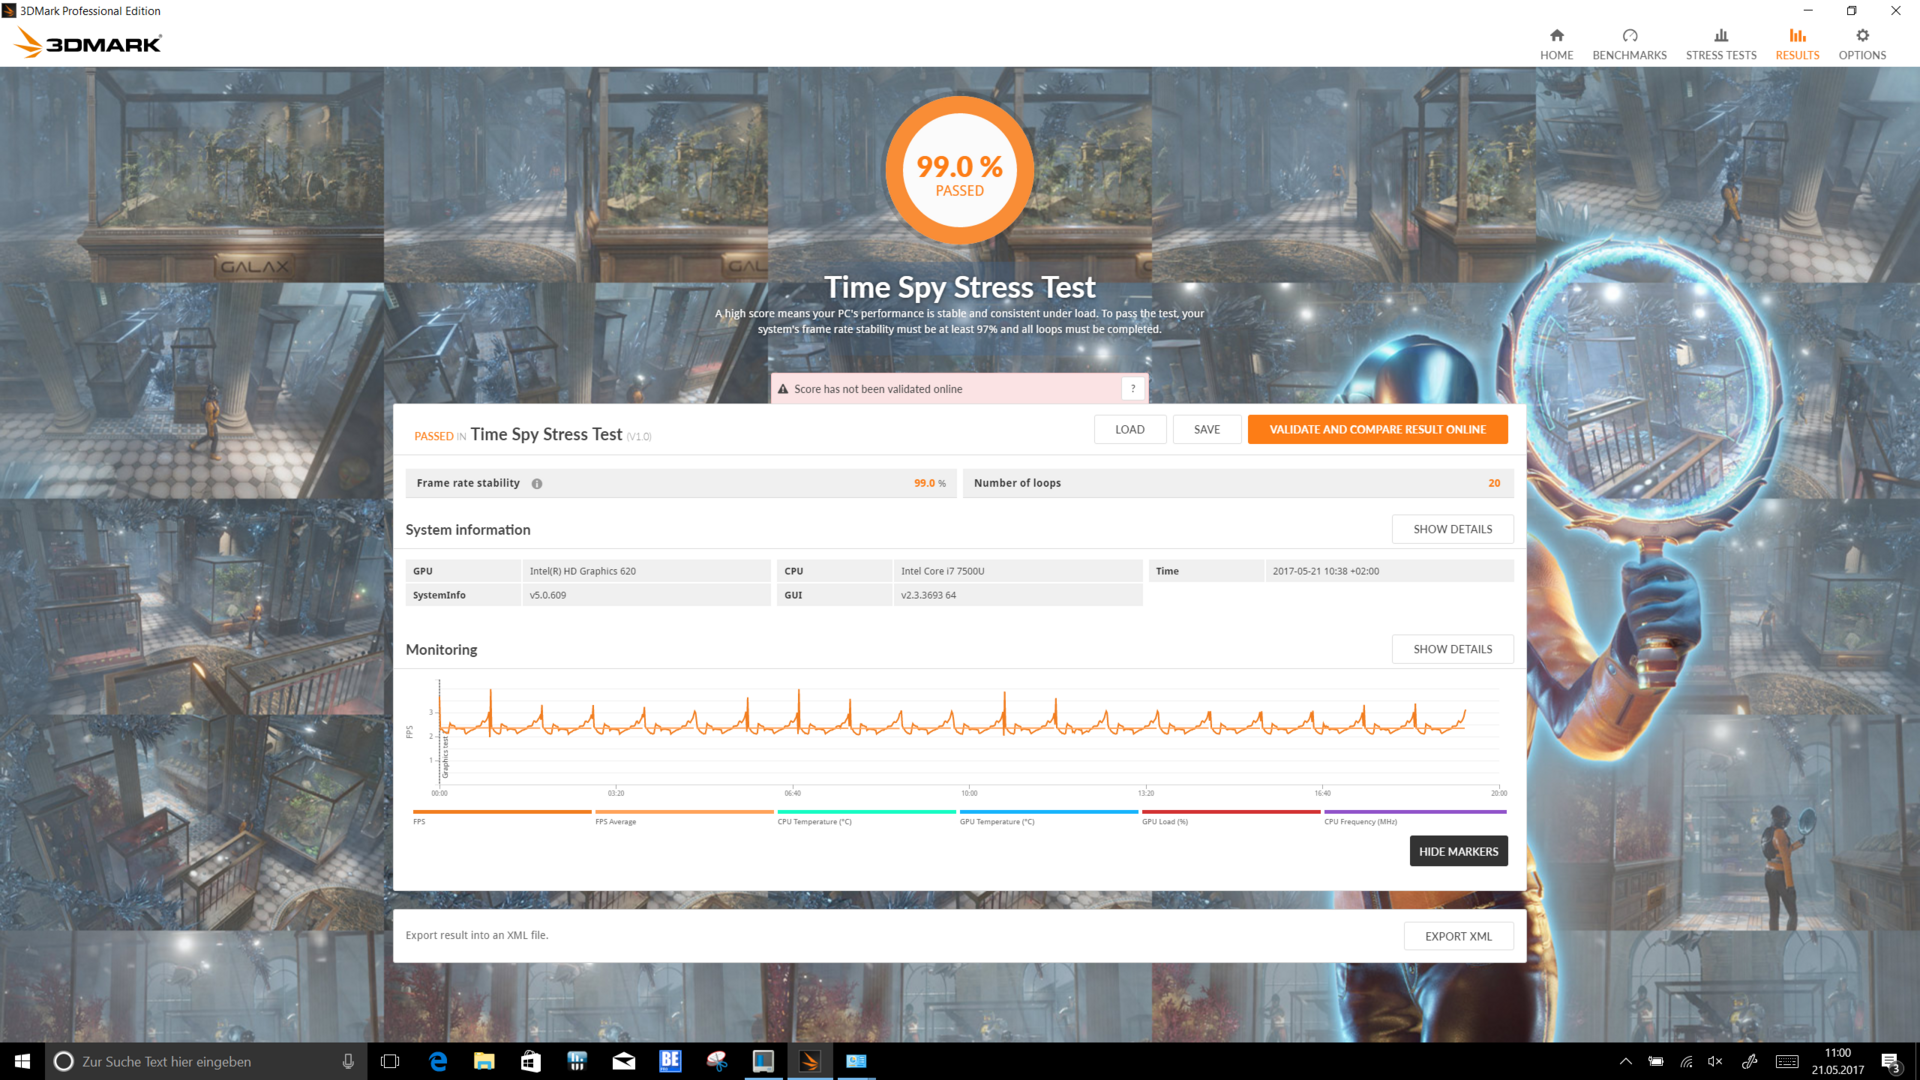Click the 3DMark logo

[88, 43]
